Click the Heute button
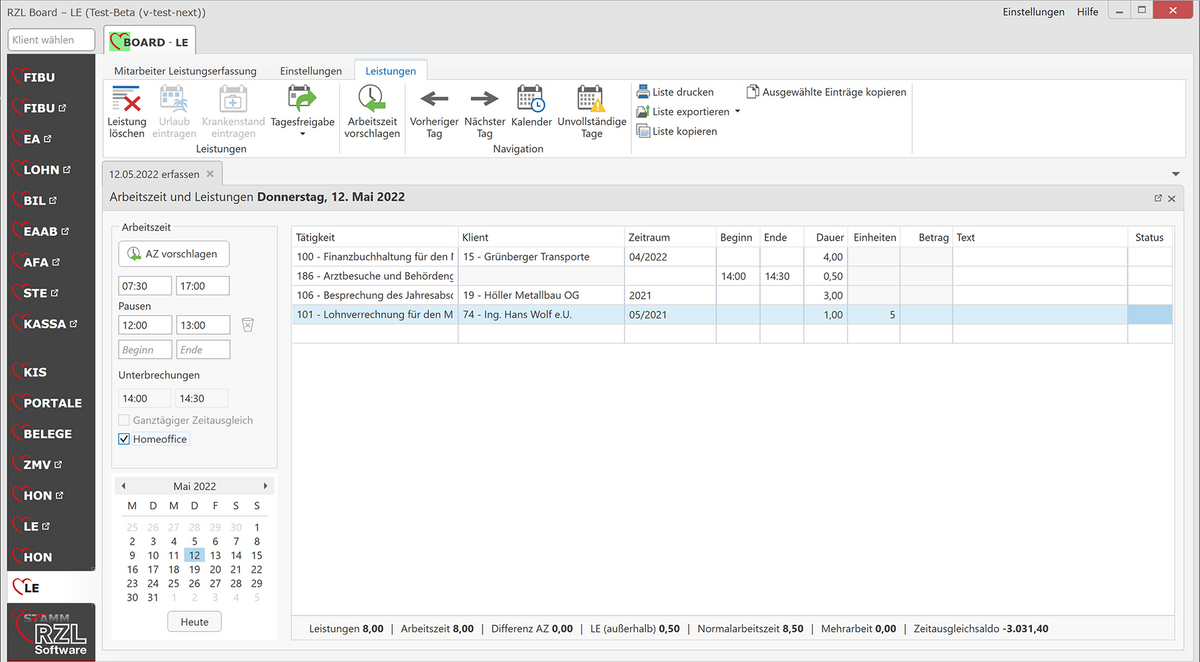This screenshot has width=1200, height=662. click(x=194, y=622)
